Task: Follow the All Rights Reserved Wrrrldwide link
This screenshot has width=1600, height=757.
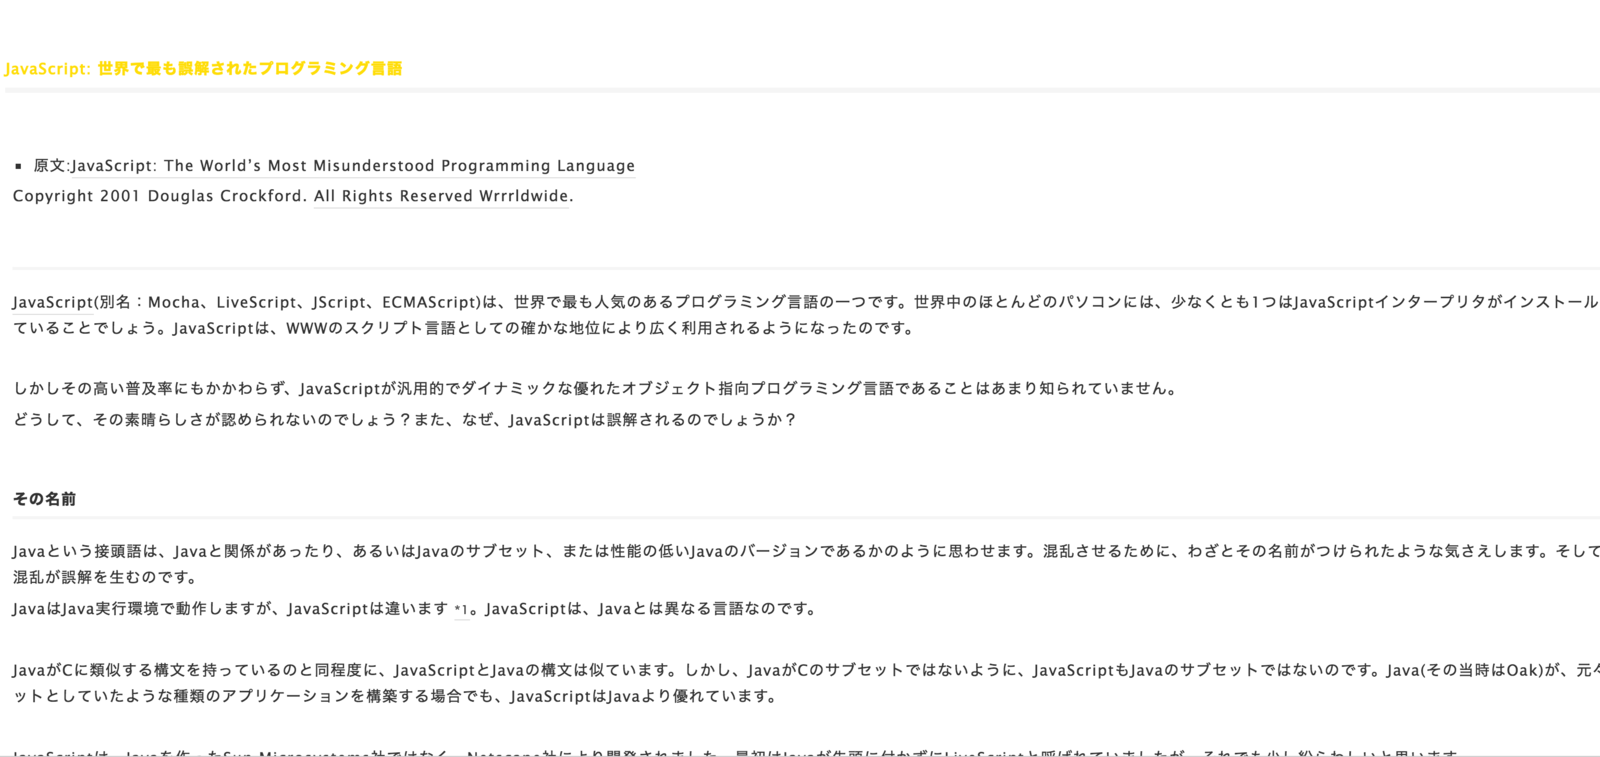Action: point(443,196)
